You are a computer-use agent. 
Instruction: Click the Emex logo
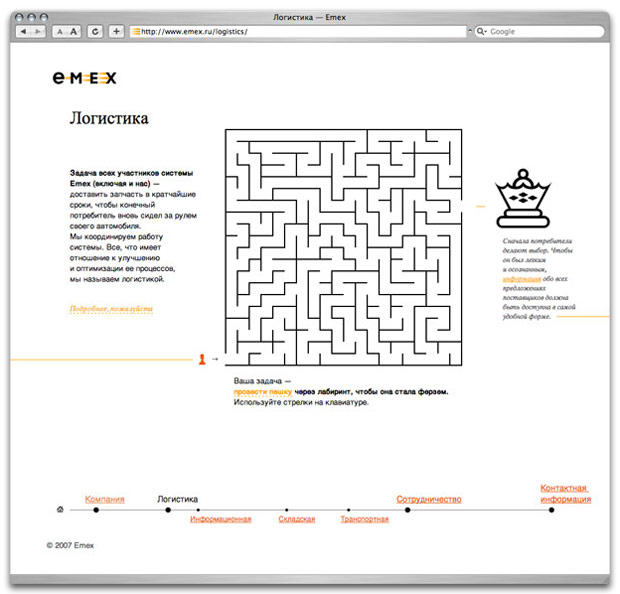[85, 77]
